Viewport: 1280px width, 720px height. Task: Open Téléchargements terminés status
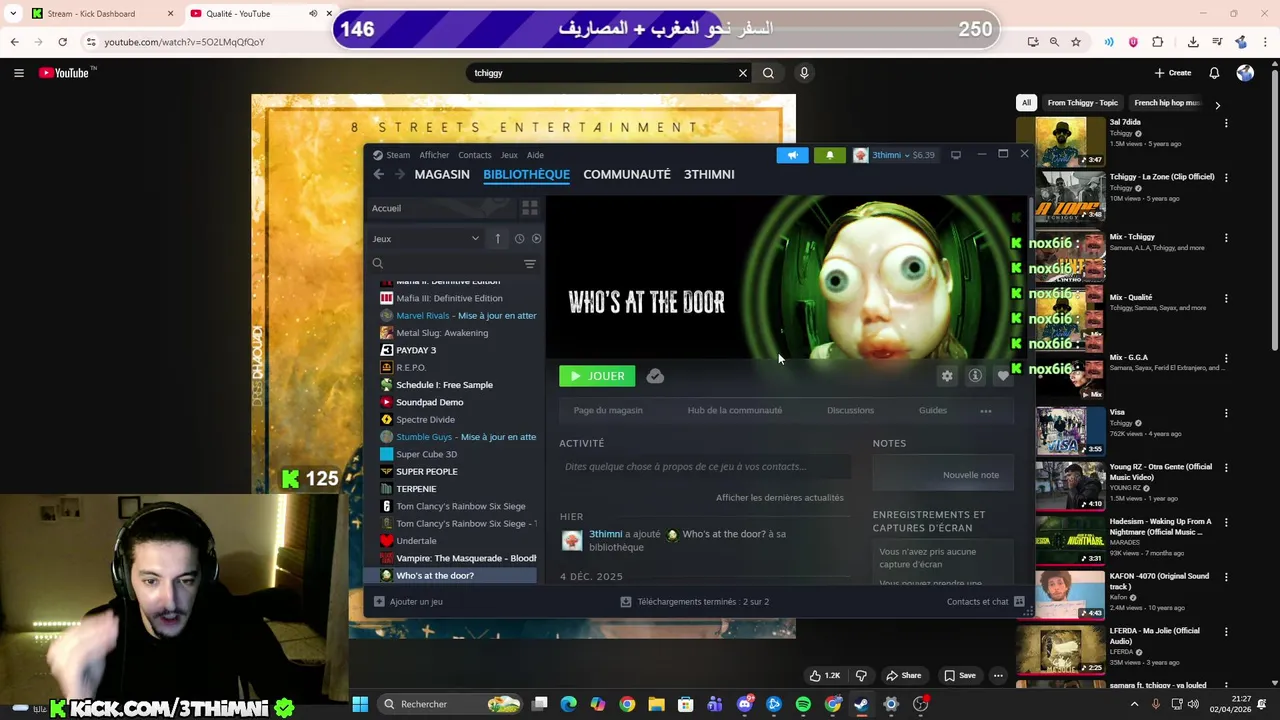(694, 602)
